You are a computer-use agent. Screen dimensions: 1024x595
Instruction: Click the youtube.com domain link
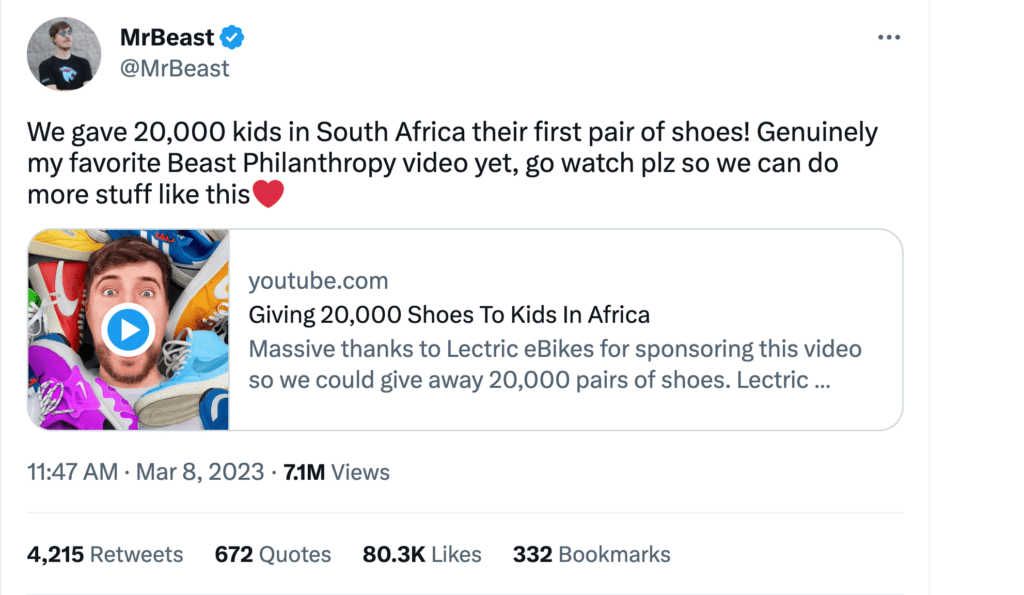(x=318, y=280)
